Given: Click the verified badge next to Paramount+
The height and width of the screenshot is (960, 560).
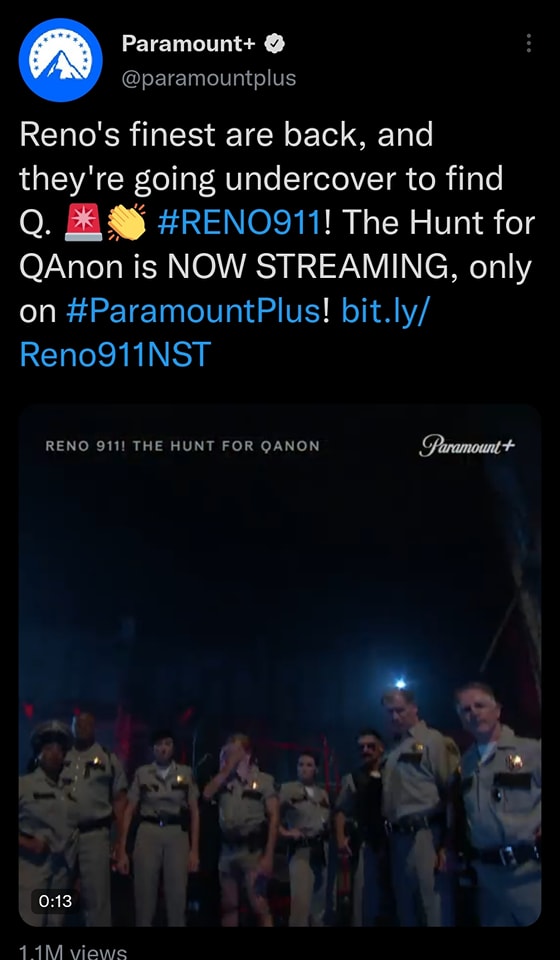Looking at the screenshot, I should [x=274, y=43].
